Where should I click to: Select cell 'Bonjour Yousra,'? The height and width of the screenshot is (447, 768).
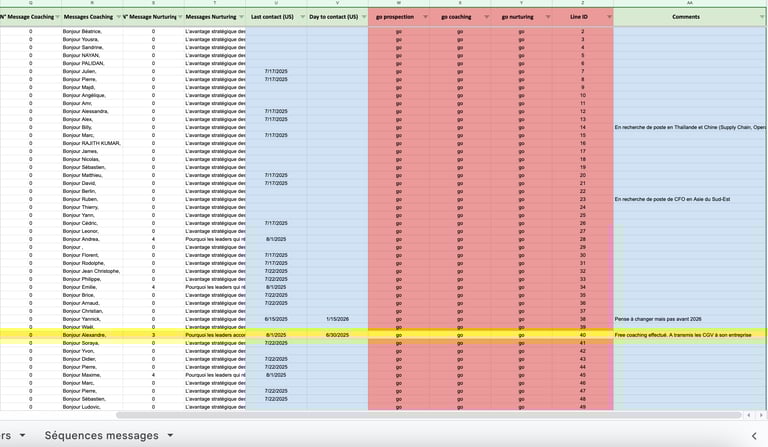coord(92,39)
